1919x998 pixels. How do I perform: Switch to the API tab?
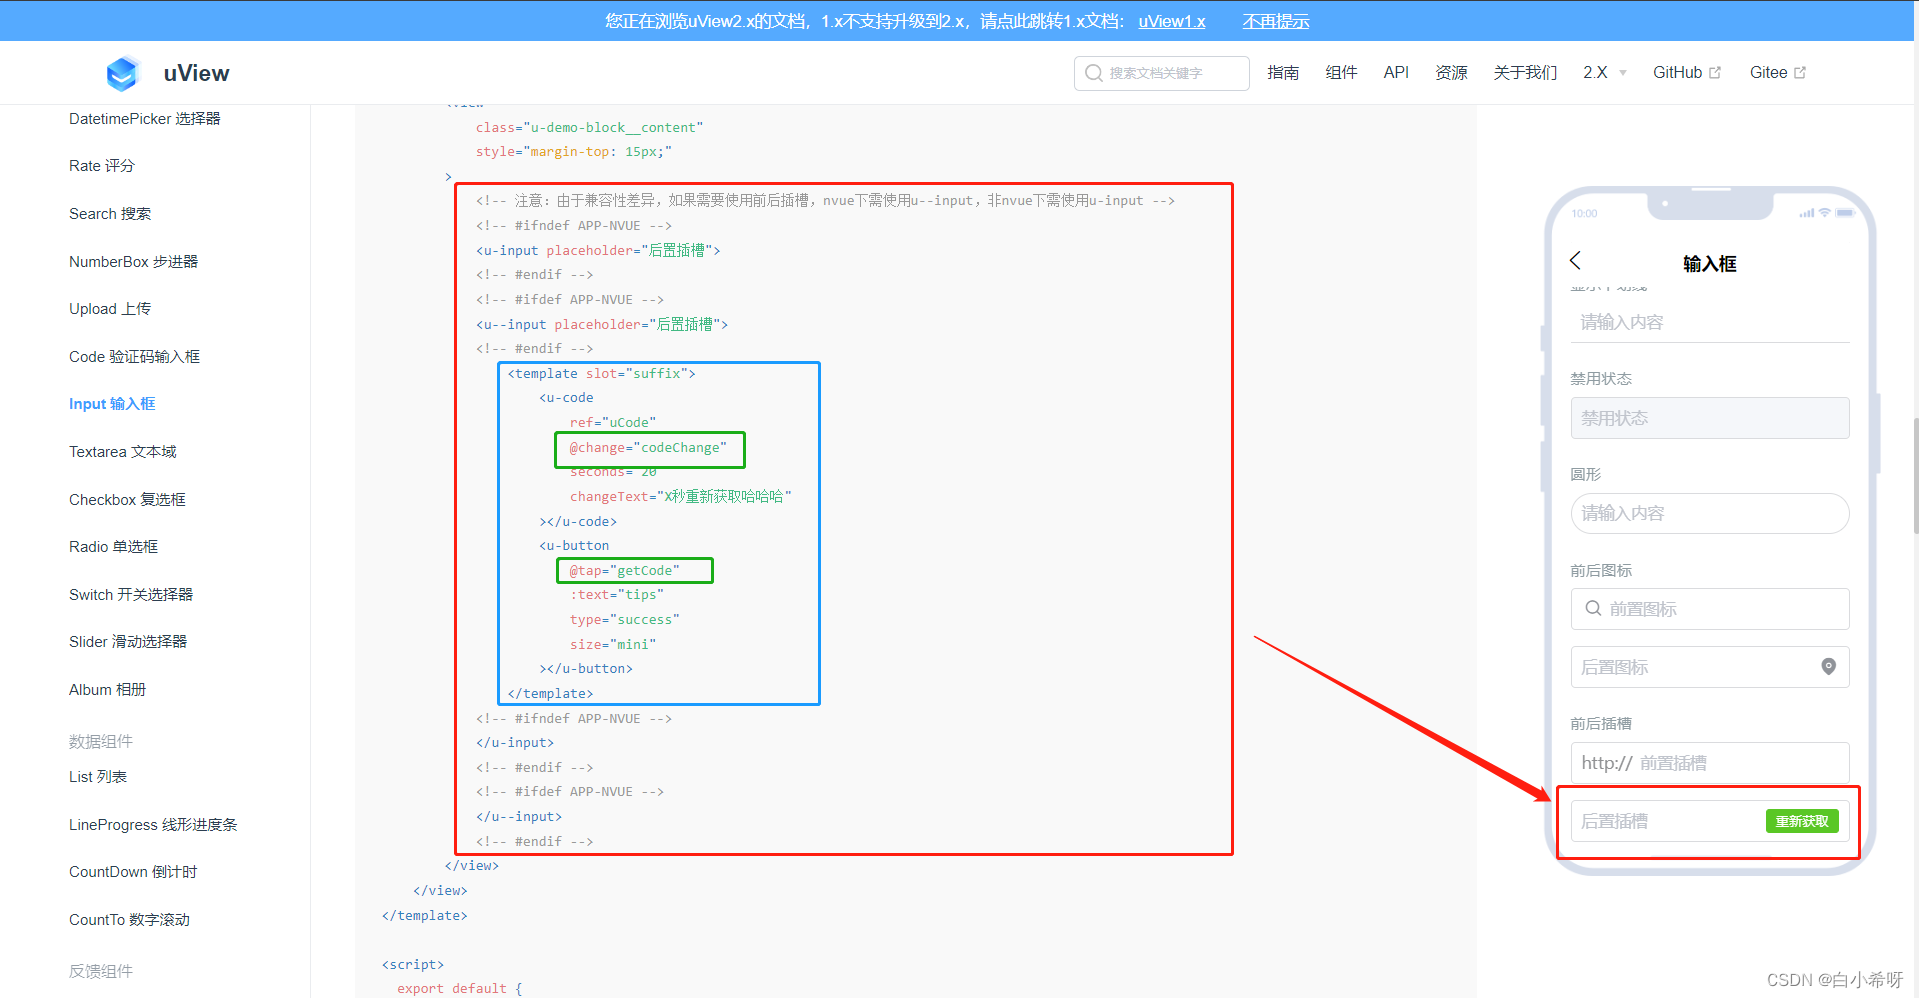[x=1396, y=72]
